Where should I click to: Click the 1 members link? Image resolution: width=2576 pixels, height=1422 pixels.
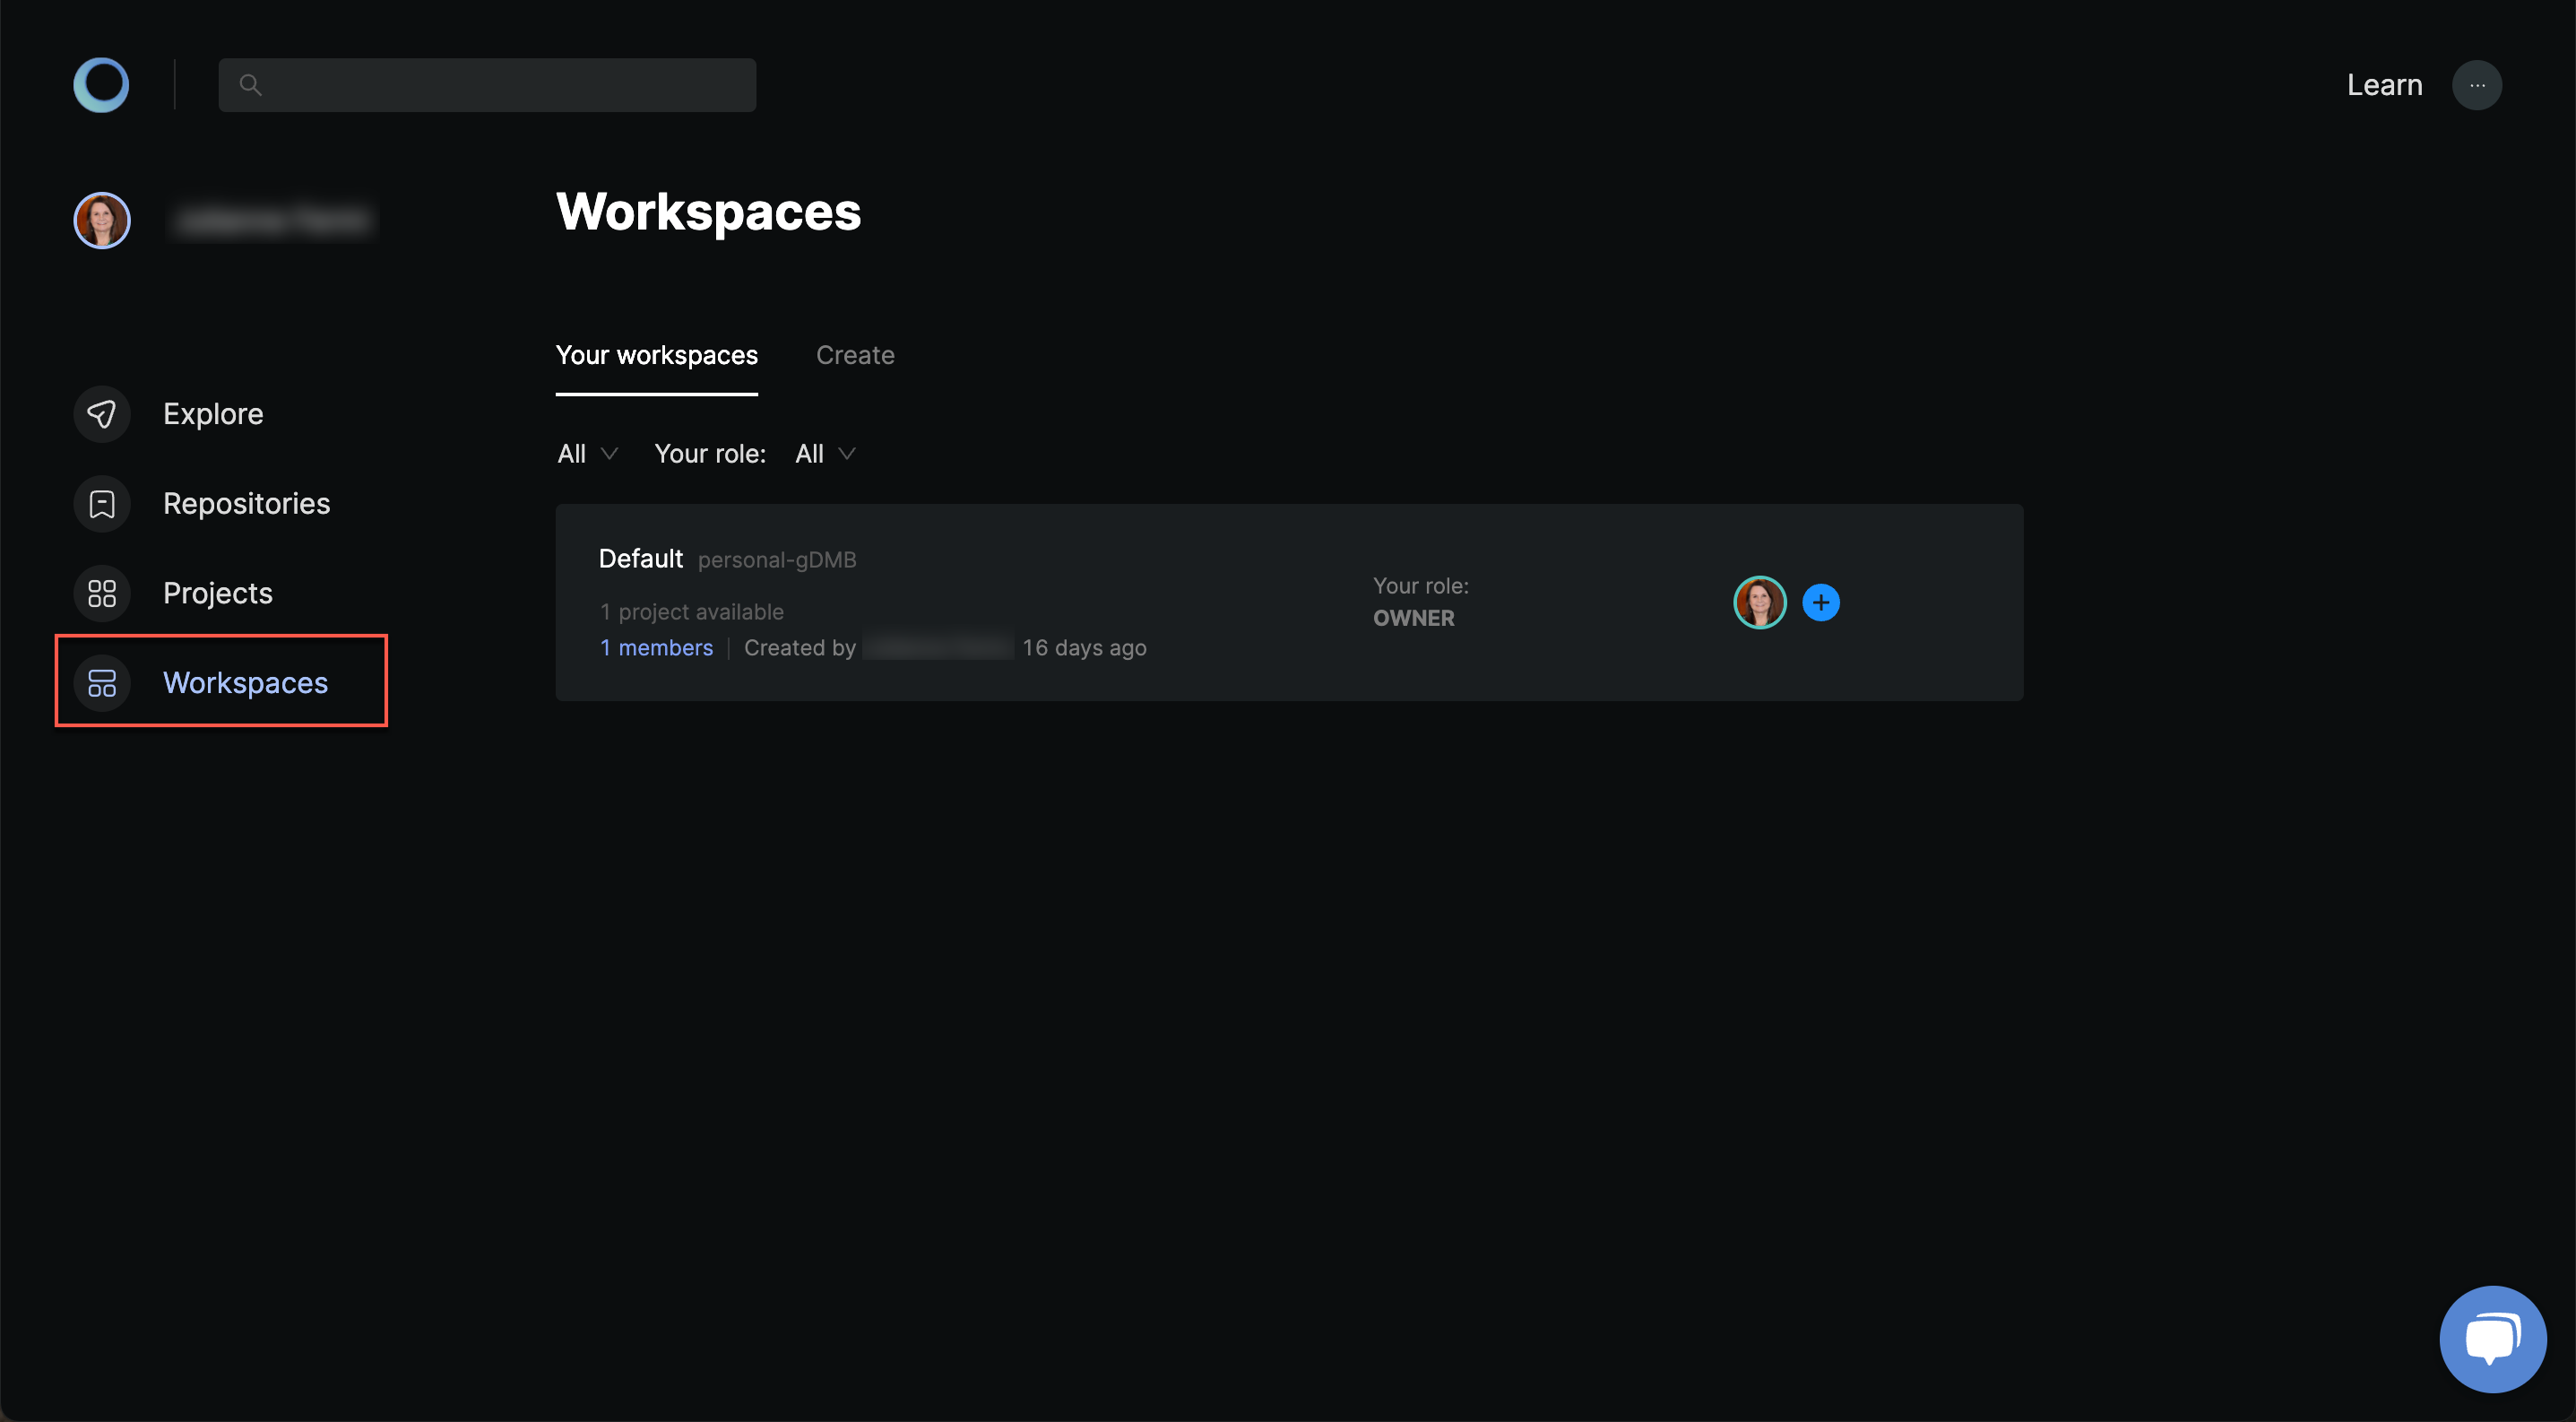(656, 646)
